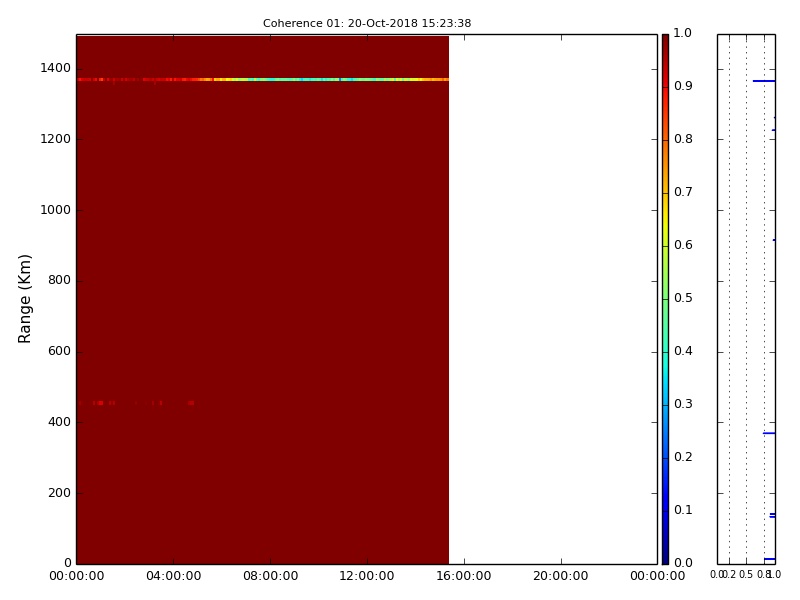Click the 800 range tick label
800x600 pixels.
[59, 280]
